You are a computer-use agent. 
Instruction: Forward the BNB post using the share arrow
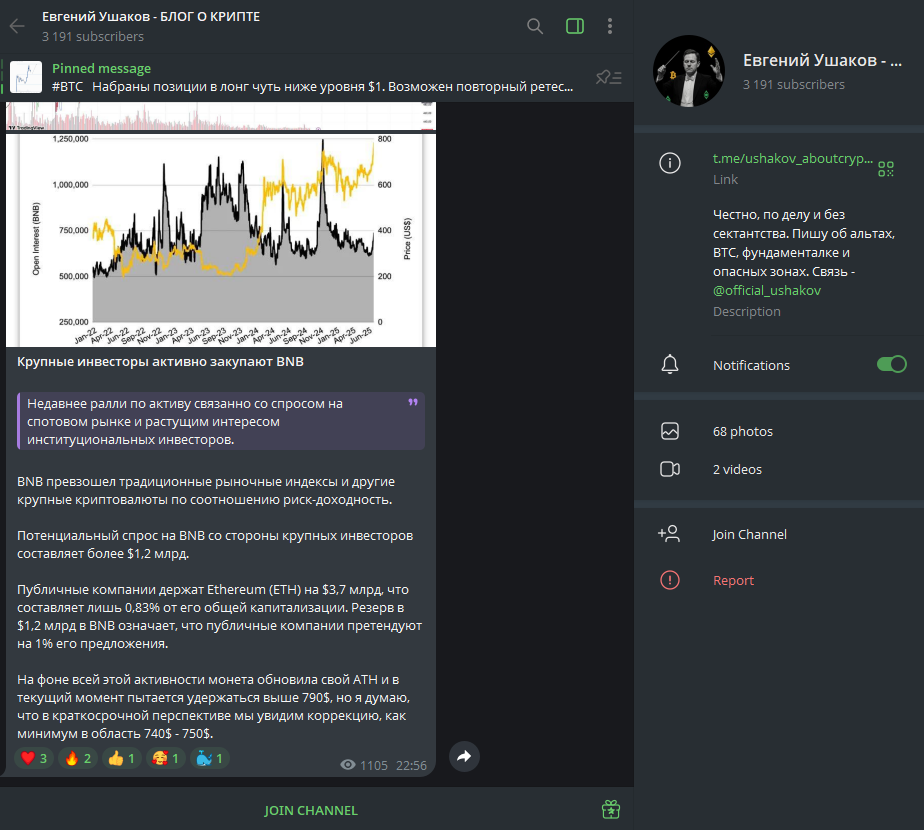pyautogui.click(x=463, y=757)
